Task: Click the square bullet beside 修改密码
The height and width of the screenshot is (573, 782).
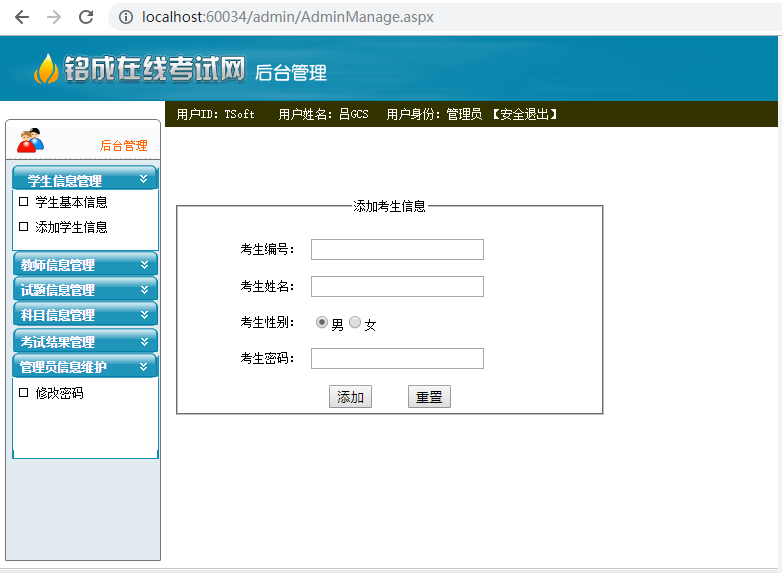Action: pyautogui.click(x=23, y=392)
